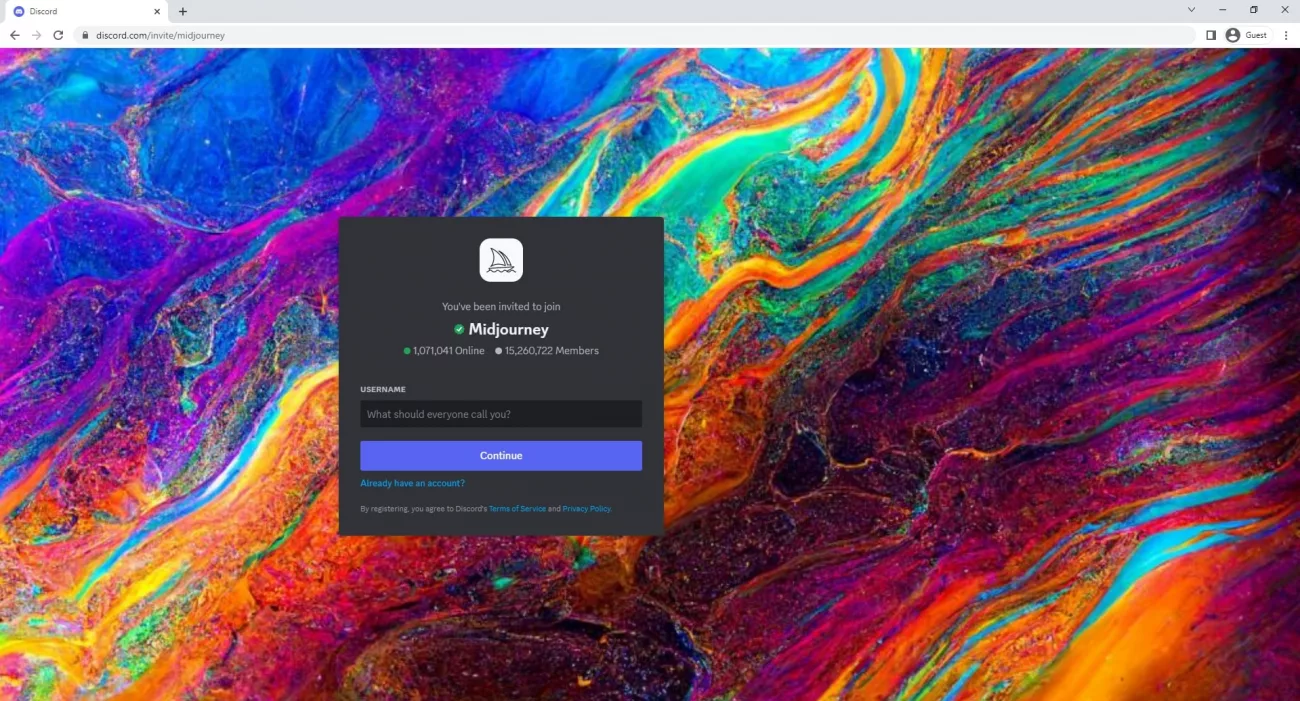
Task: Click 'Already have an account?' link
Action: coord(412,483)
